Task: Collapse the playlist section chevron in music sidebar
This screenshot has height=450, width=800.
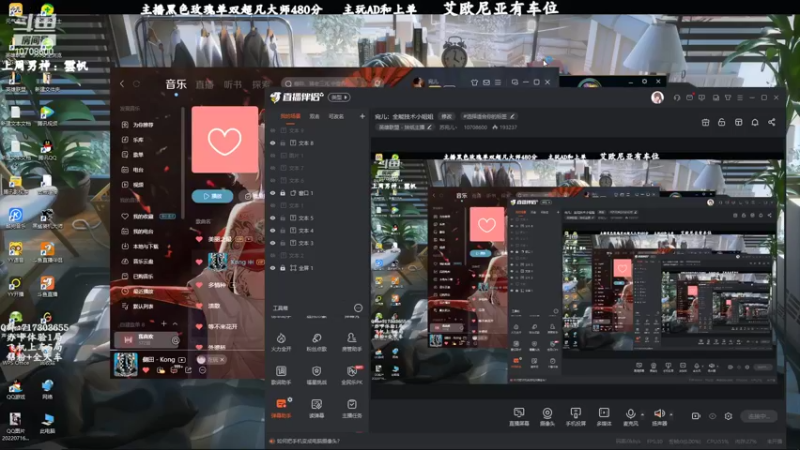Action: [x=175, y=323]
